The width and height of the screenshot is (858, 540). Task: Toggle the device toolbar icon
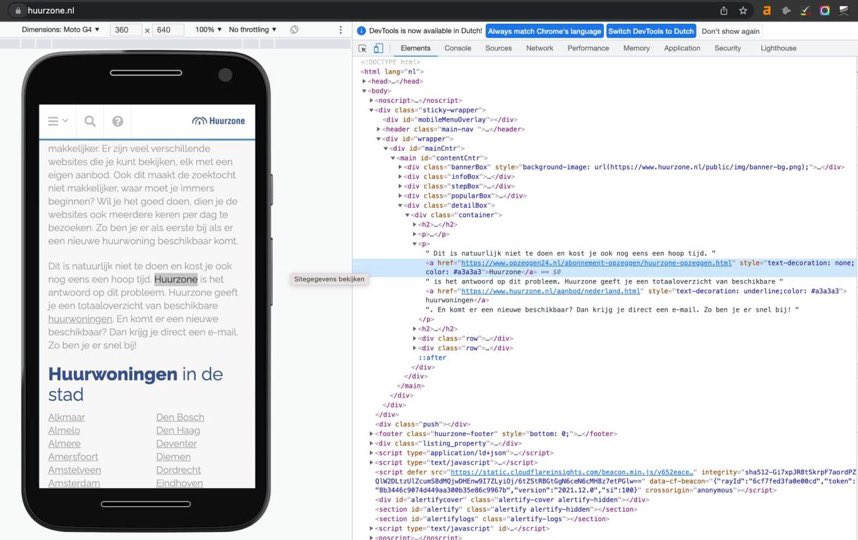coord(378,48)
